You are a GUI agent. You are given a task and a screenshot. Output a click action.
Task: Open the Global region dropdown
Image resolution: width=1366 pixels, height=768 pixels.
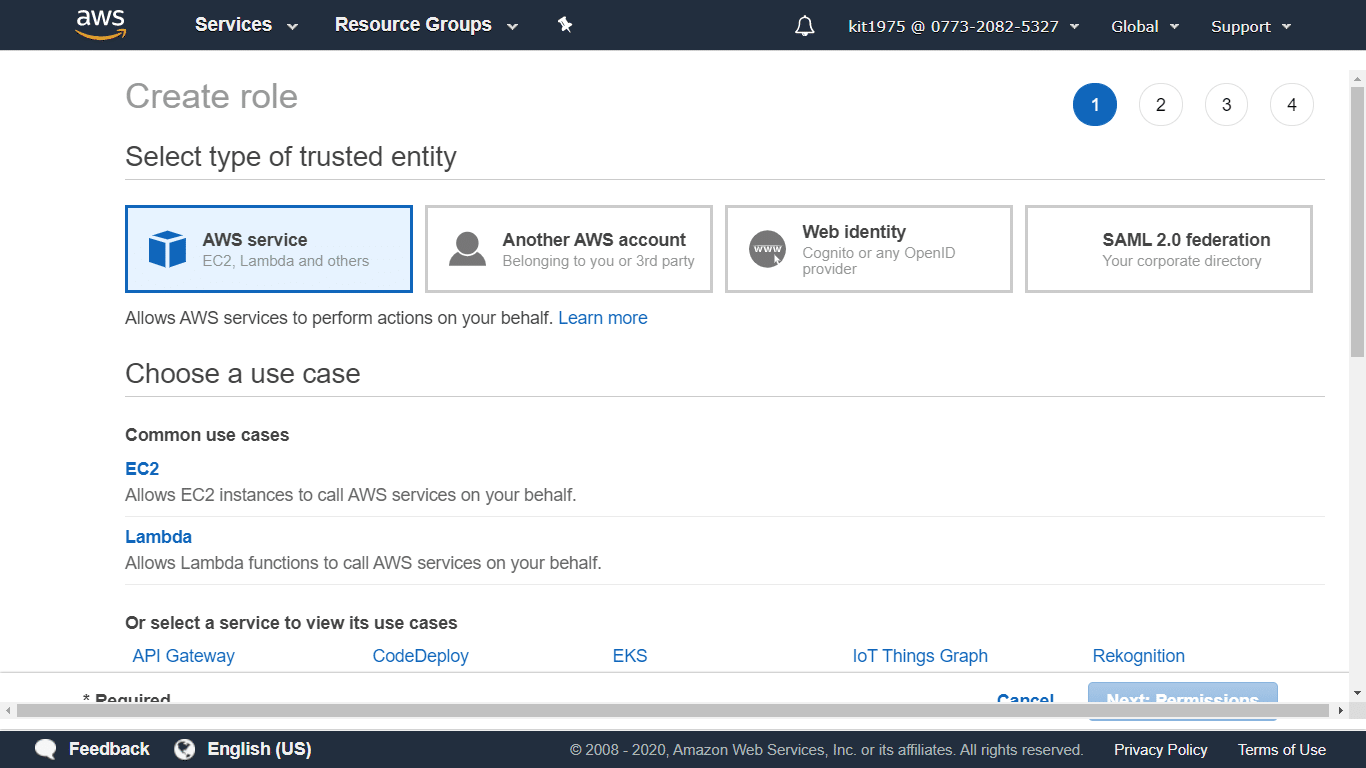[1143, 26]
